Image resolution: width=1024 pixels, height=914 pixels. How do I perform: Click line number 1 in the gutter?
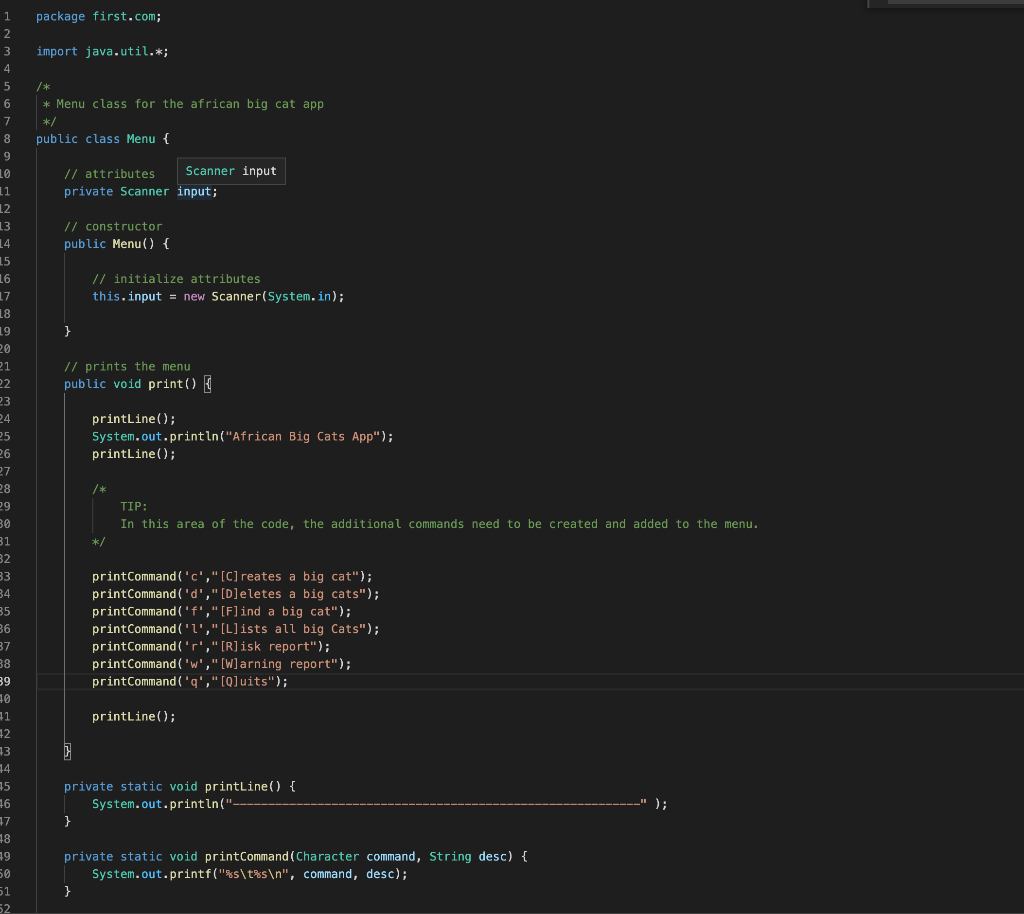point(7,16)
